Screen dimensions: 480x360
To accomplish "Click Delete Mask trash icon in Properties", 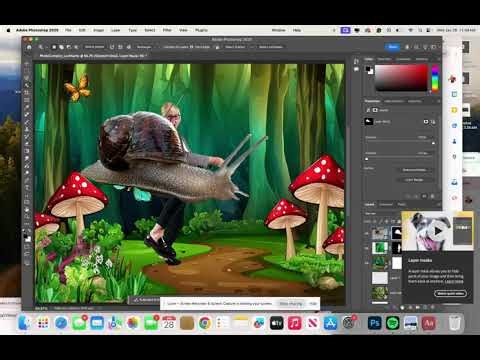I will coord(433,196).
